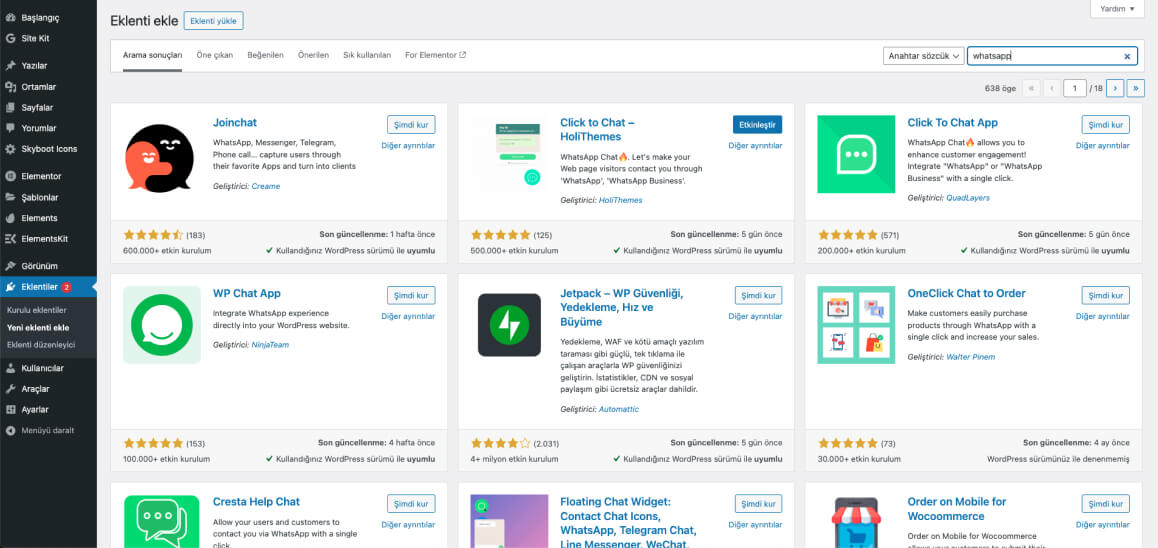Image resolution: width=1158 pixels, height=548 pixels.
Task: Switch to Sık kullanılan tab
Action: pyautogui.click(x=367, y=55)
